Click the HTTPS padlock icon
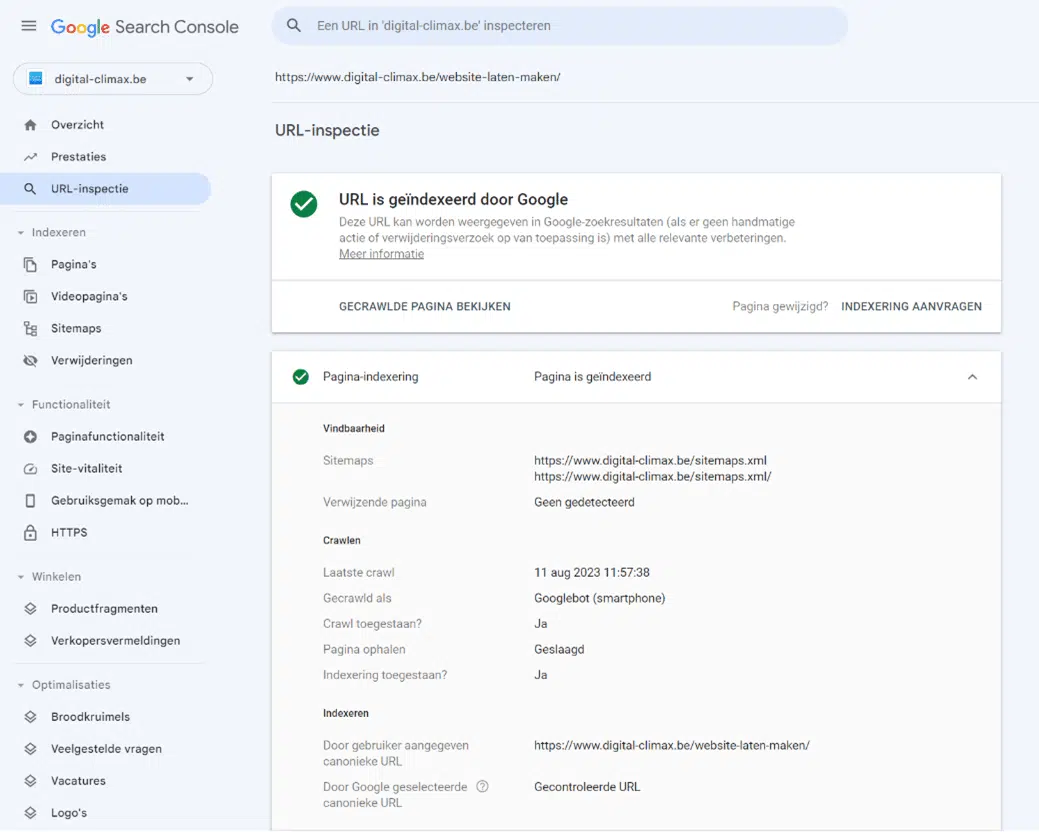This screenshot has width=1039, height=832. coord(30,533)
